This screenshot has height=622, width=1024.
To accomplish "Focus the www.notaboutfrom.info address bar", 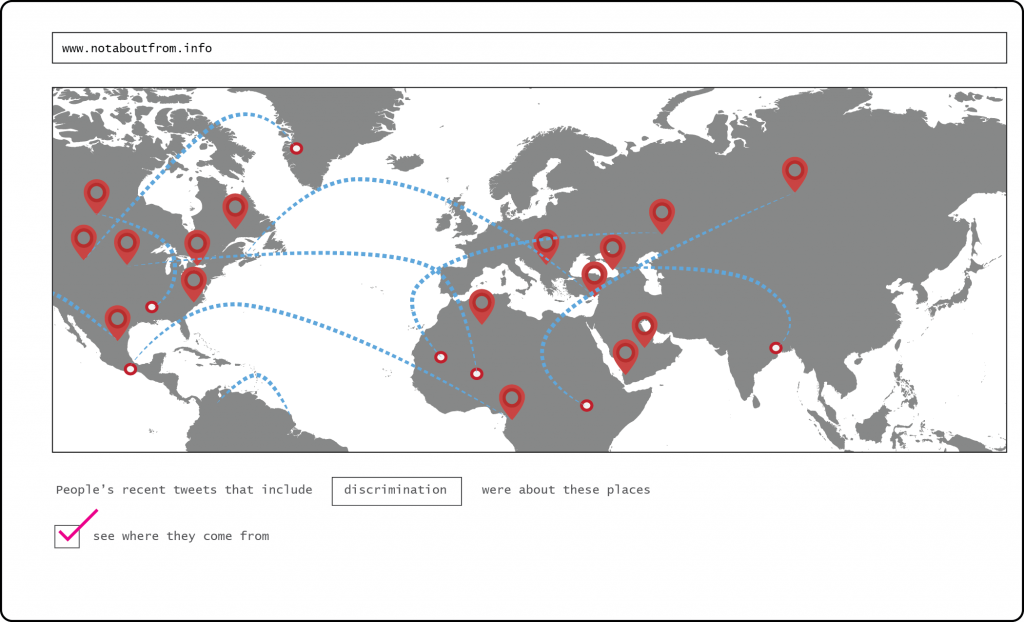I will [x=529, y=48].
